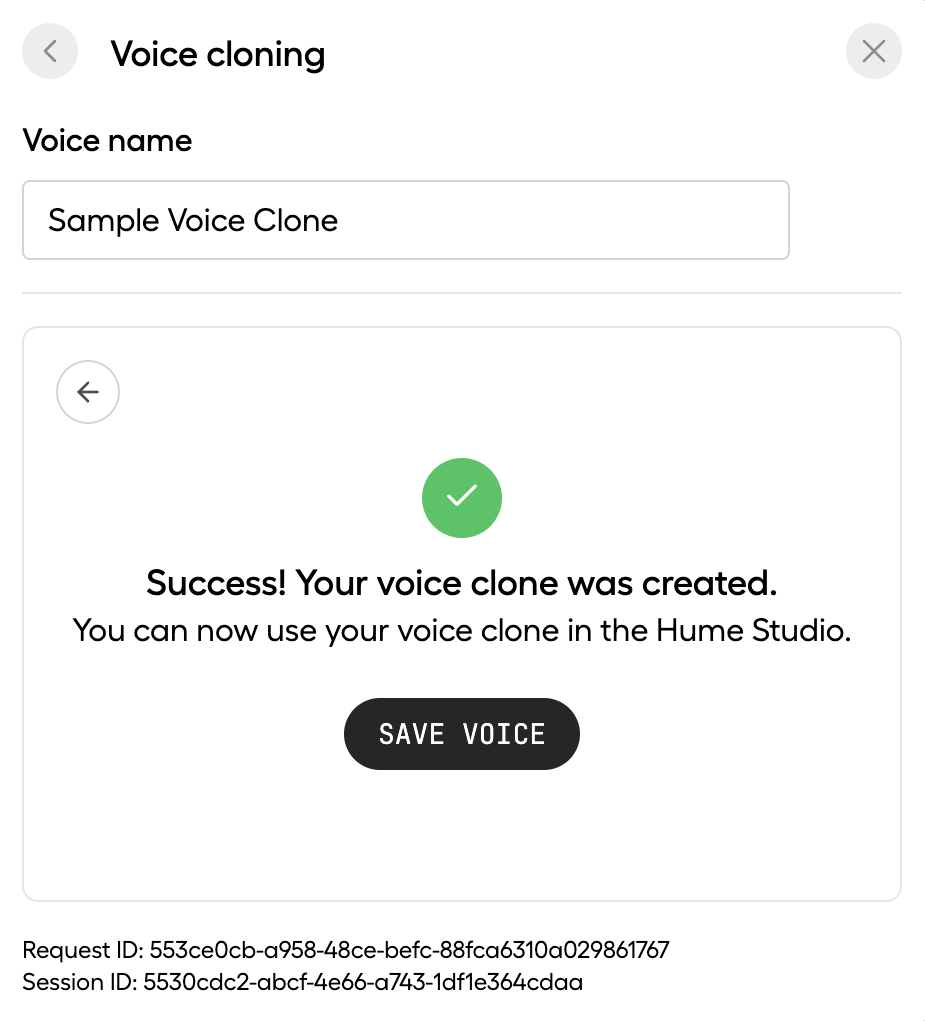Click the Session ID value starting with 5530cdc2
925x1021 pixels.
click(365, 982)
